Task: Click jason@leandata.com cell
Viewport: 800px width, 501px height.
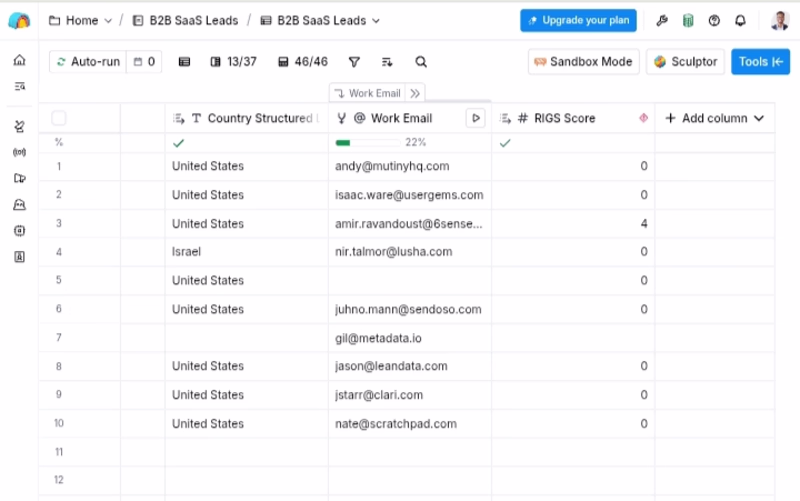Action: 410,366
